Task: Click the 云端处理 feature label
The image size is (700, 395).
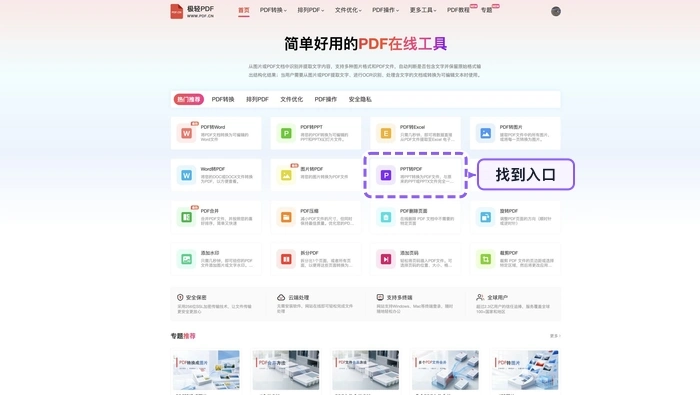Action: (x=299, y=298)
